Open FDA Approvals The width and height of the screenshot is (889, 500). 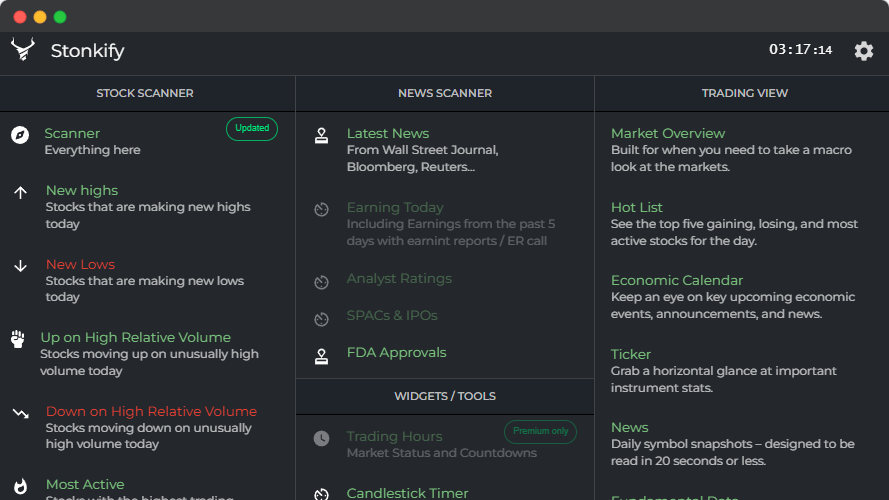396,353
